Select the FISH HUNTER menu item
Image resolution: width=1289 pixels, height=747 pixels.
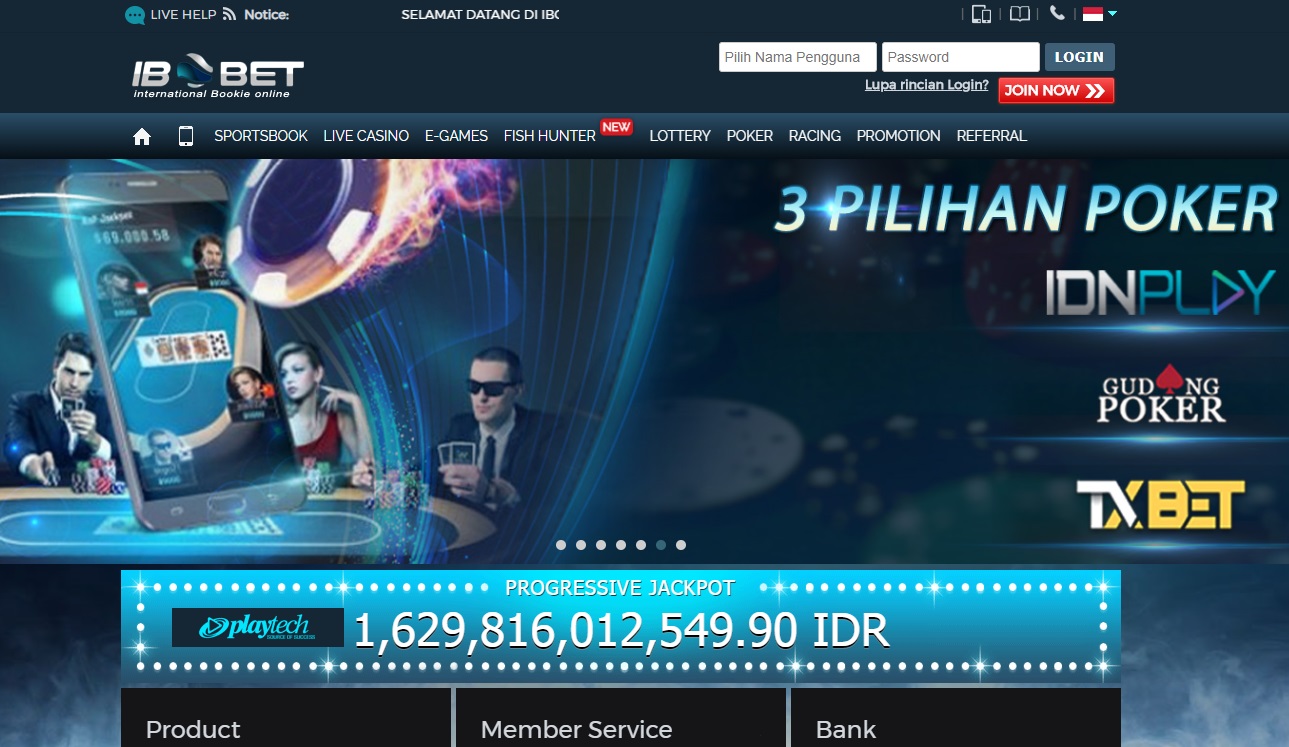(x=550, y=136)
